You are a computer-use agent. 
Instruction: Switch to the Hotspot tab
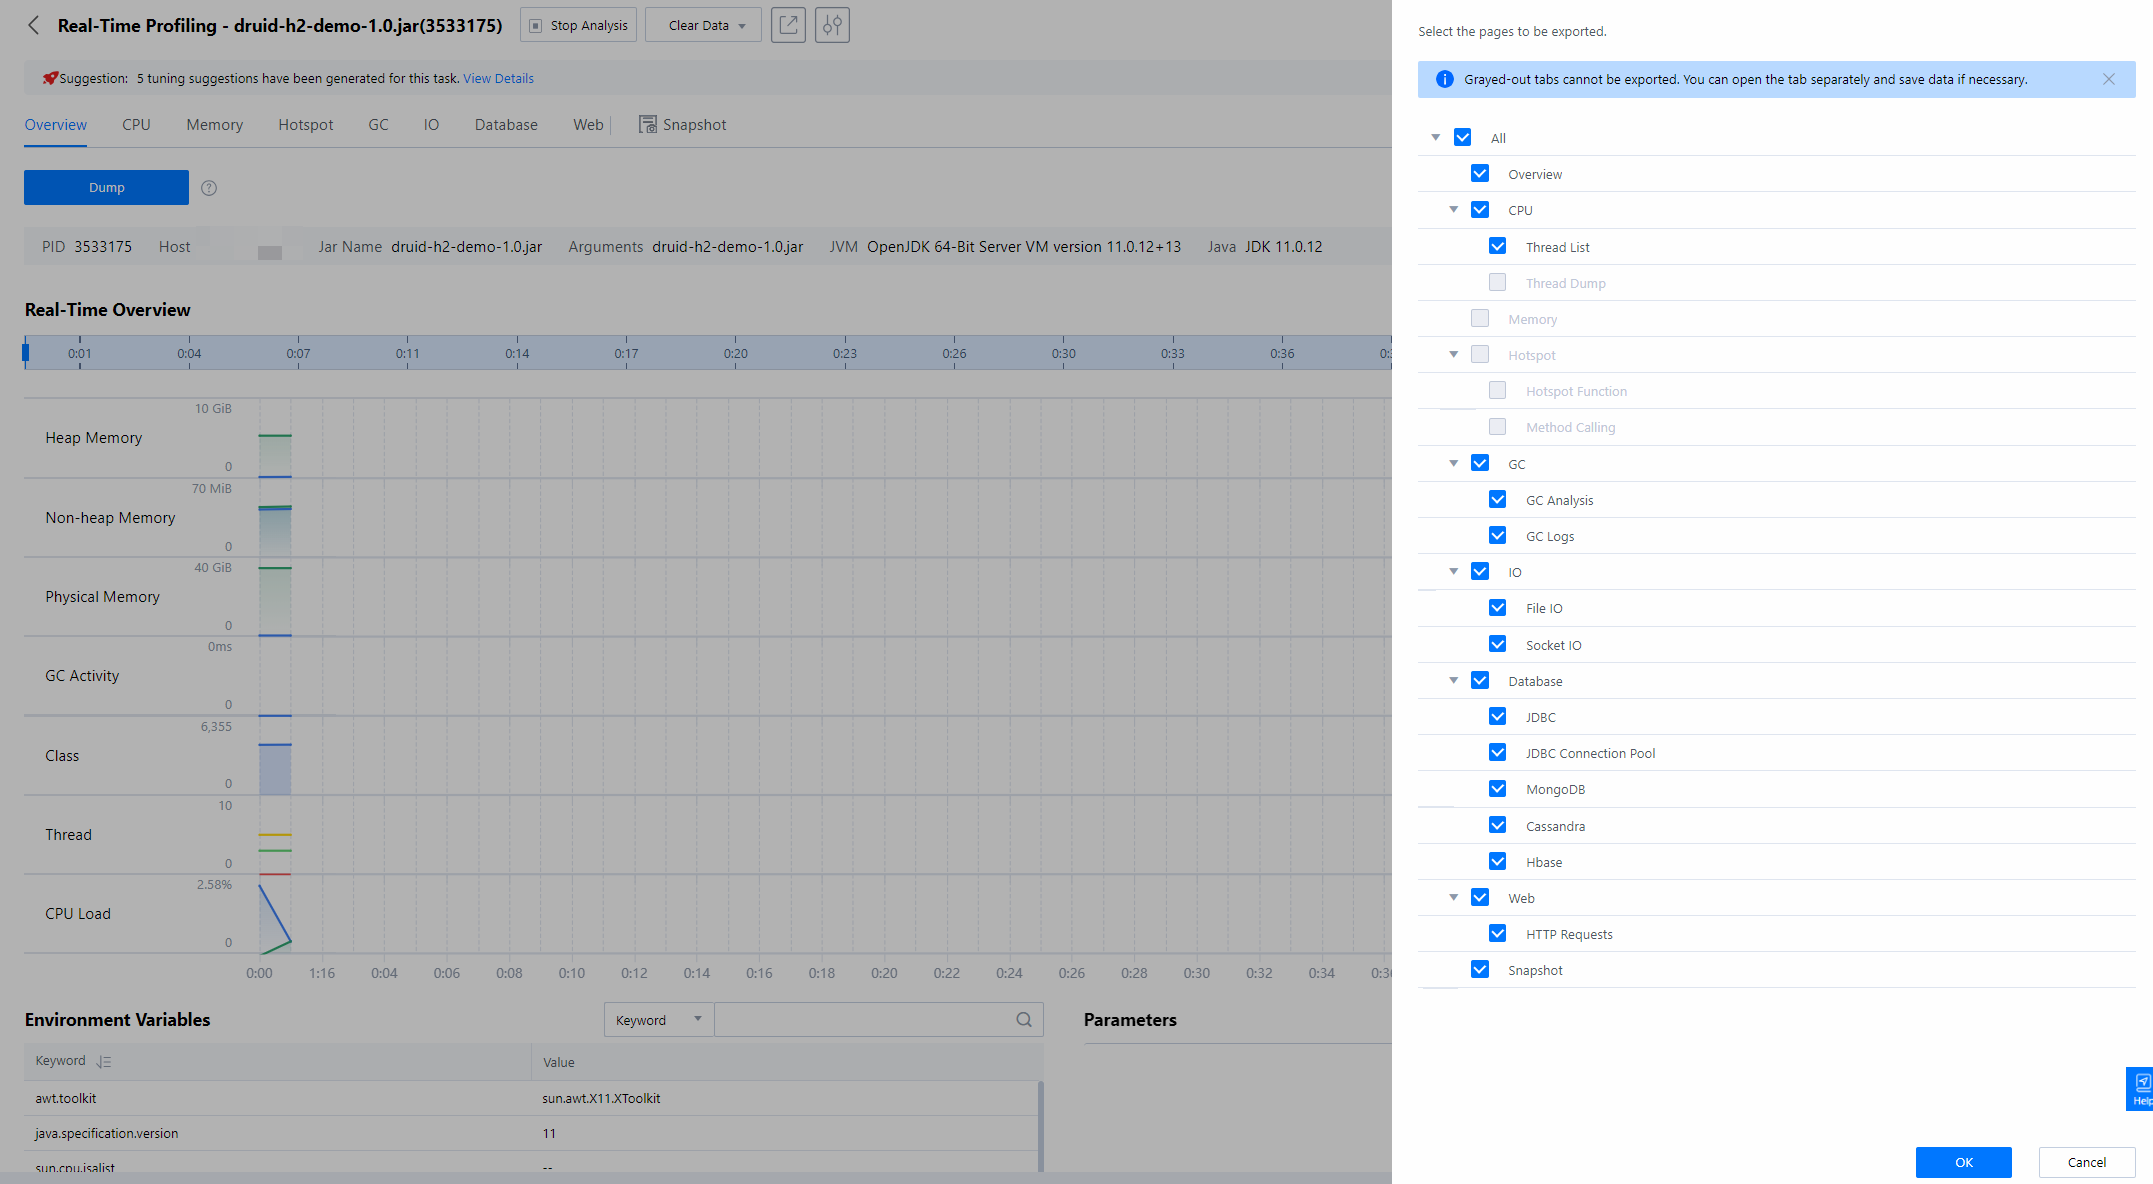(306, 125)
